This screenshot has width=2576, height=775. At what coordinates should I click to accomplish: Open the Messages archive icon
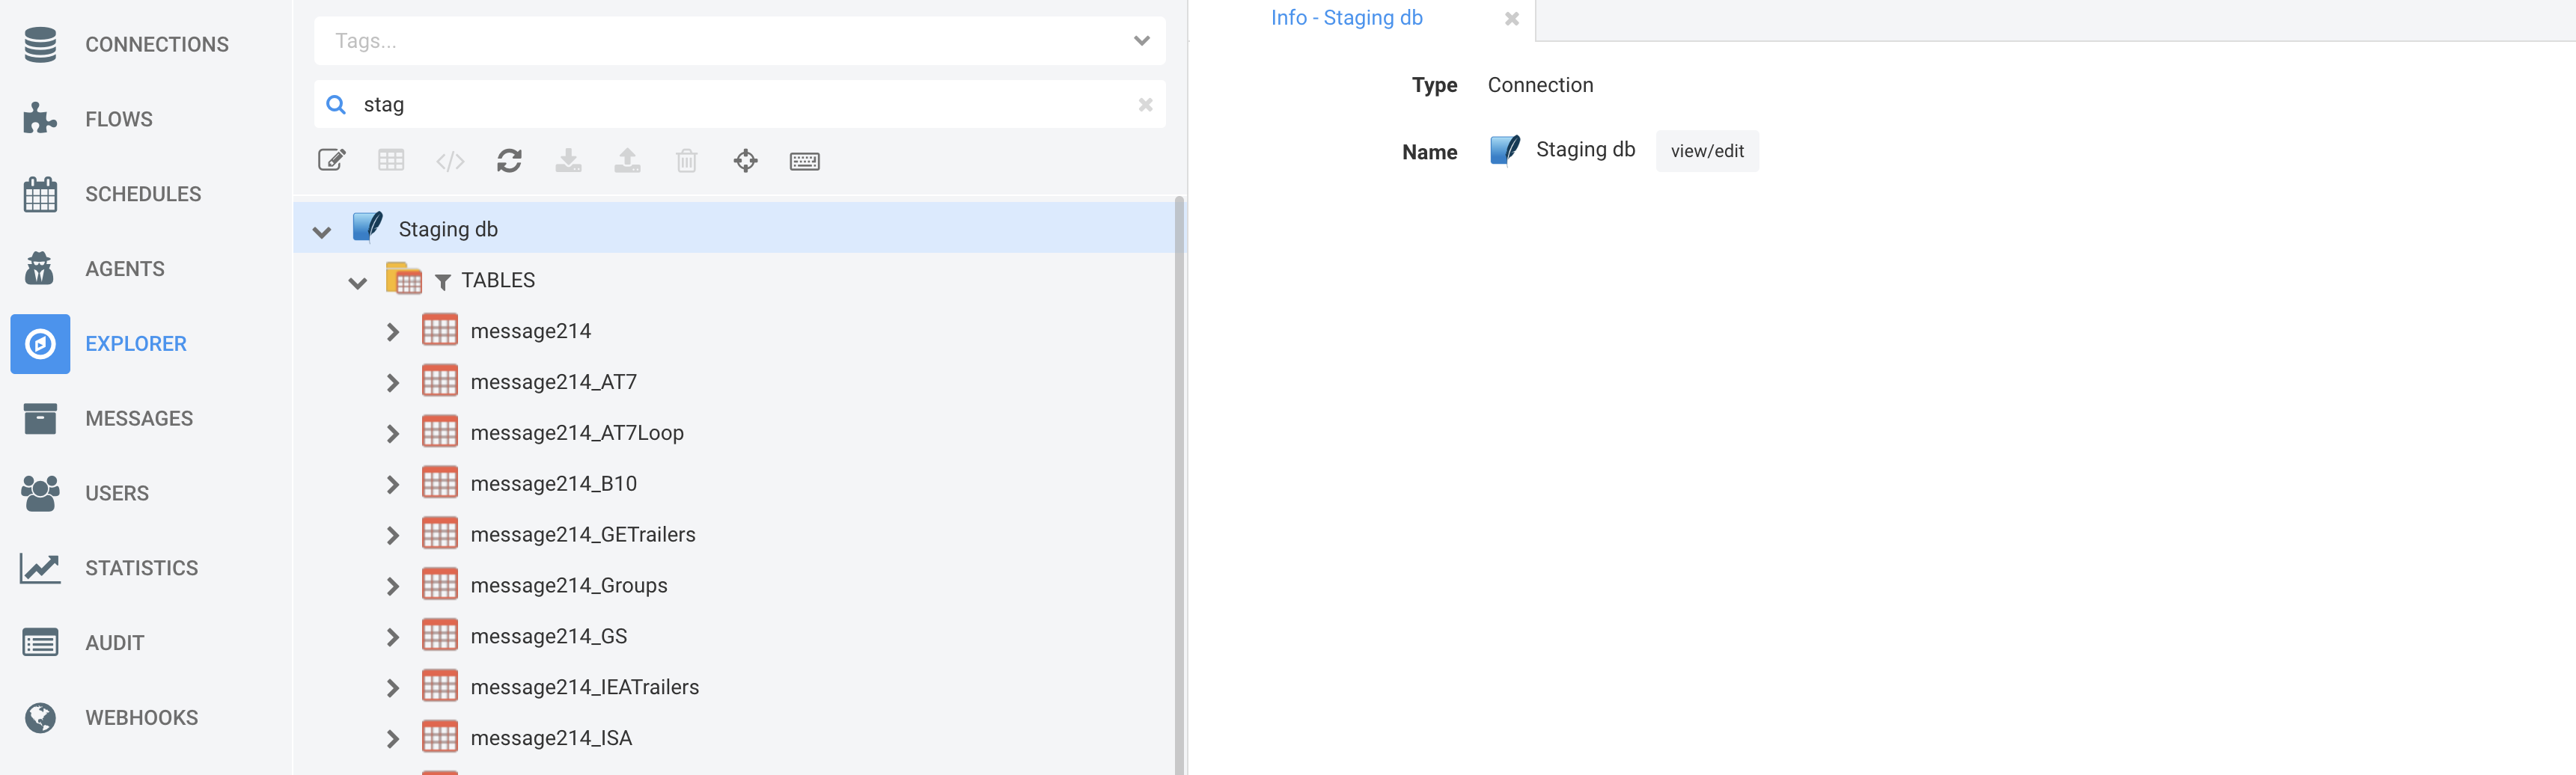pos(40,419)
